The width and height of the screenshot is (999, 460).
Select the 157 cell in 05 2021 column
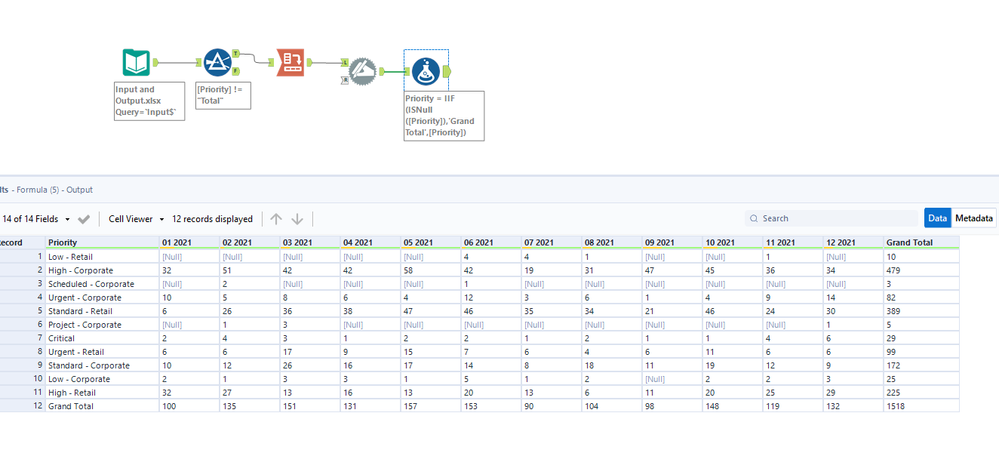pyautogui.click(x=431, y=406)
